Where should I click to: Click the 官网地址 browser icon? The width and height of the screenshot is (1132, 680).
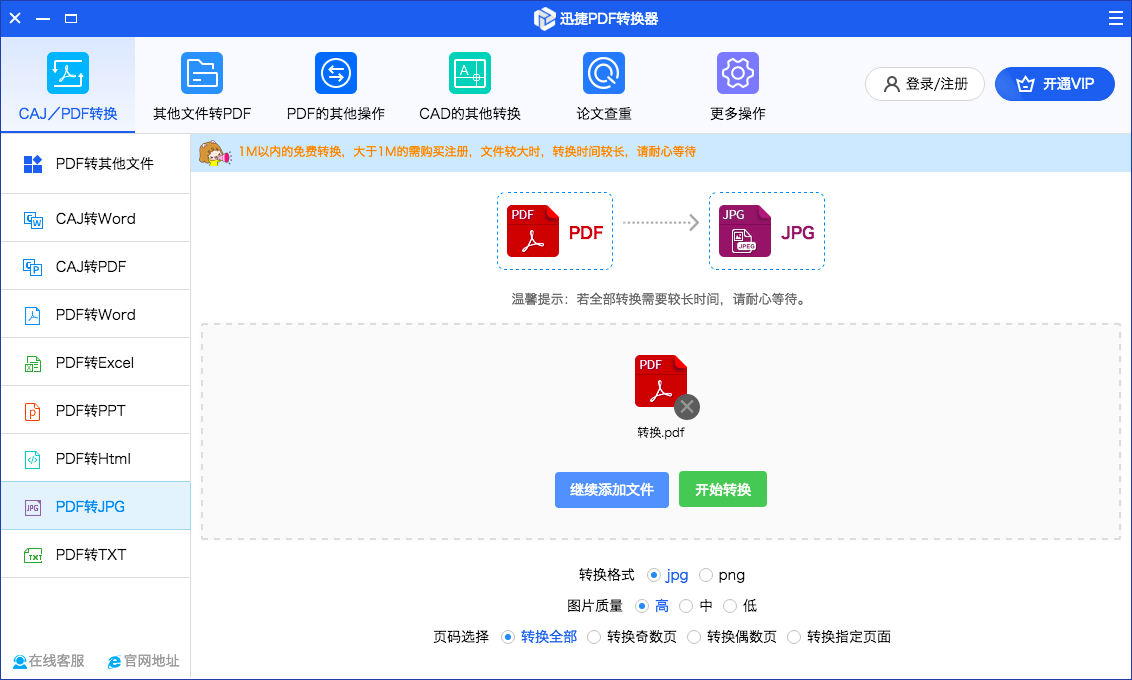pos(114,661)
